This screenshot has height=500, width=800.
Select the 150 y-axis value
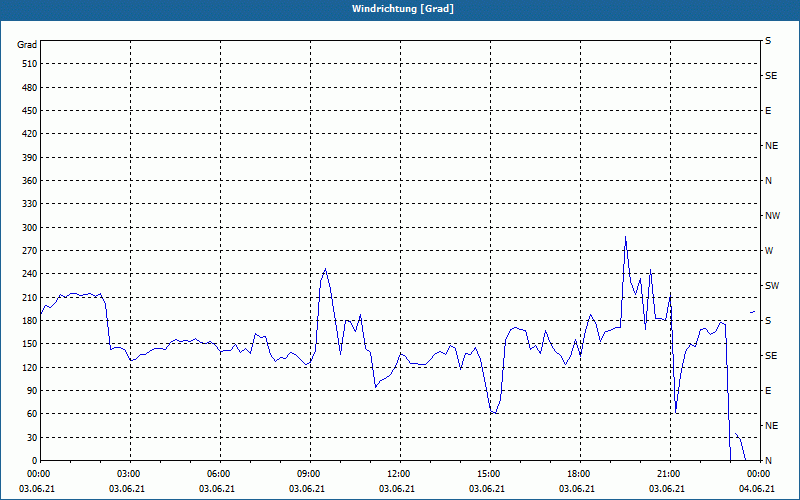[30, 344]
